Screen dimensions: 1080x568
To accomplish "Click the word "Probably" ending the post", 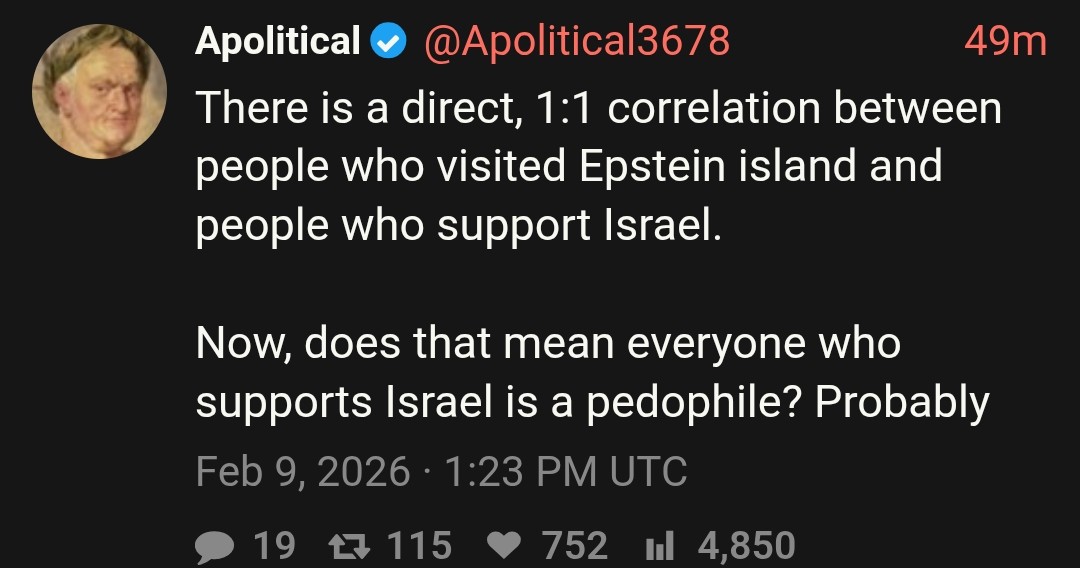I will (x=901, y=402).
